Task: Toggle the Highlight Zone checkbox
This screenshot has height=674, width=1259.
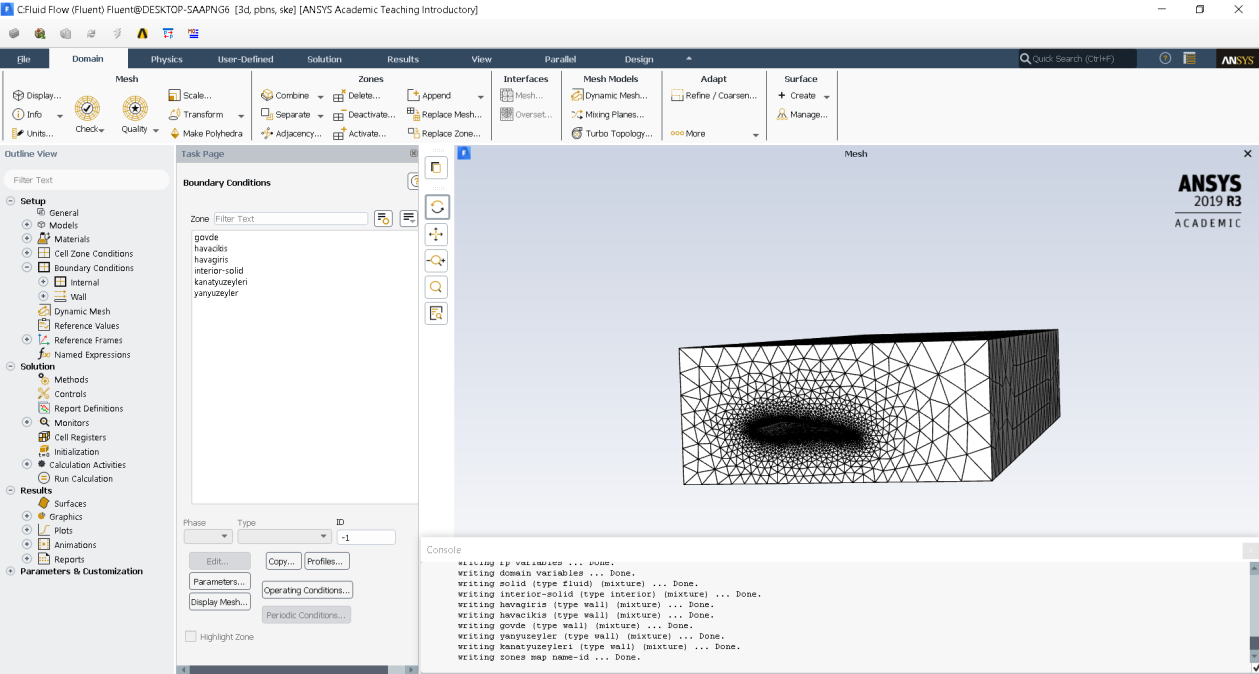Action: 190,637
